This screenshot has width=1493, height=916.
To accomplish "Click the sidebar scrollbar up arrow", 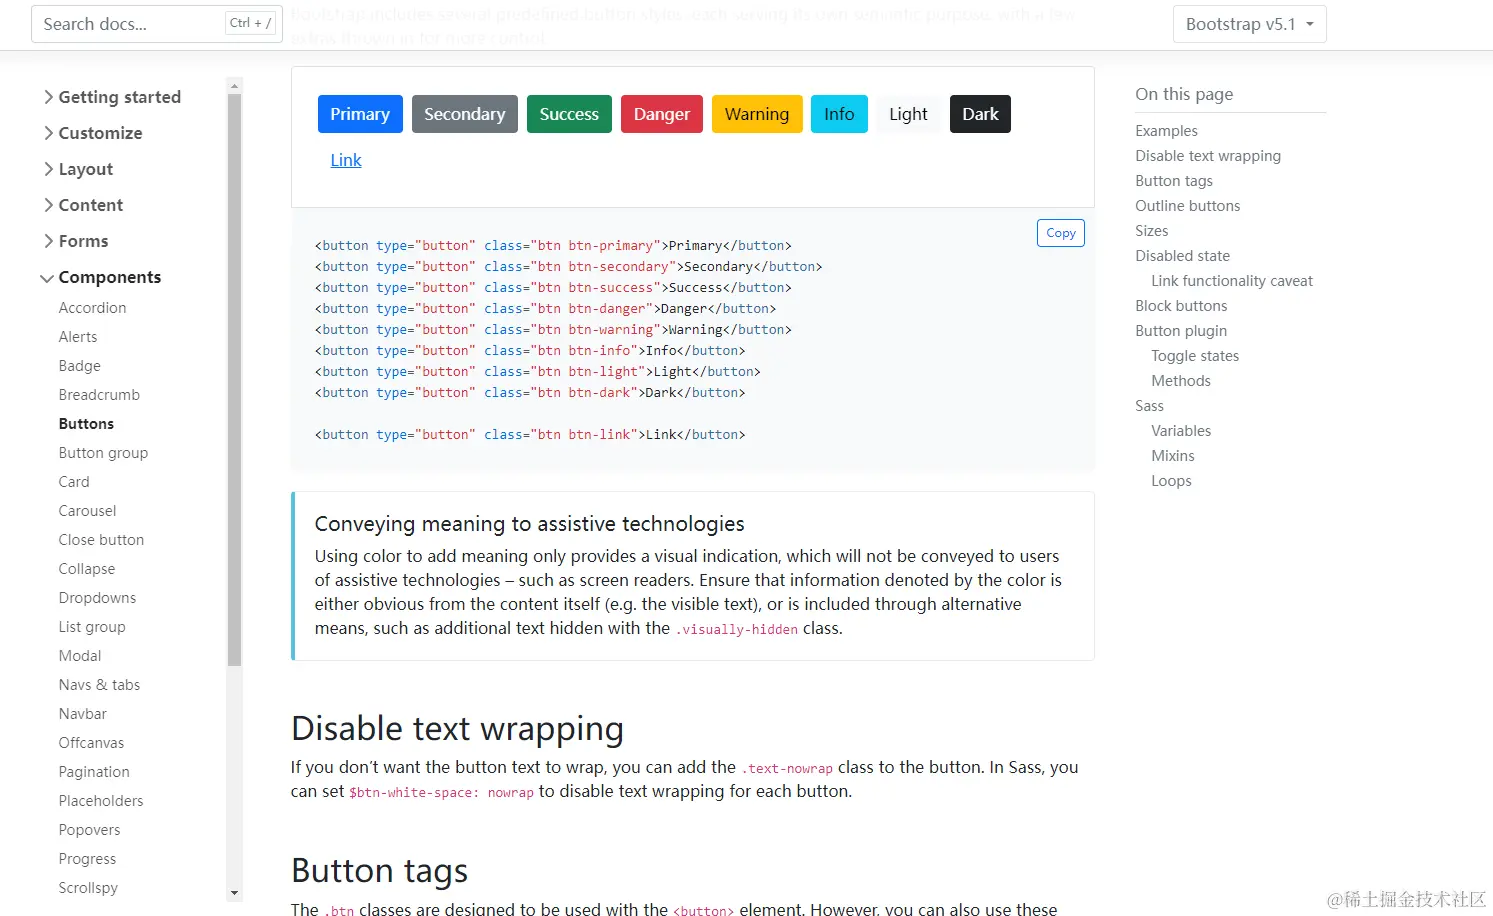I will pos(234,86).
